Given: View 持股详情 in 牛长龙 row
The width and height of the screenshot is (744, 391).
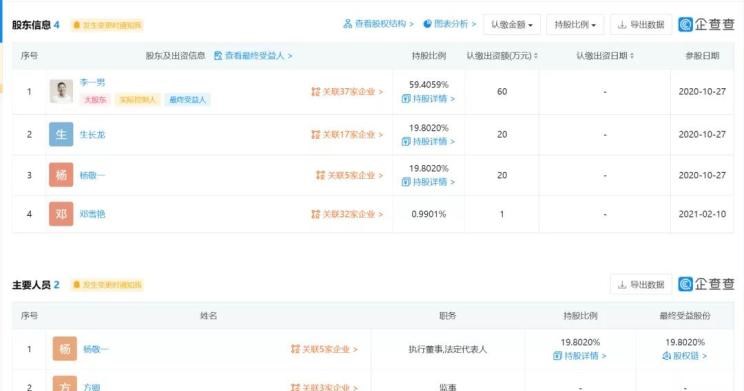Looking at the screenshot, I should pos(428,141).
